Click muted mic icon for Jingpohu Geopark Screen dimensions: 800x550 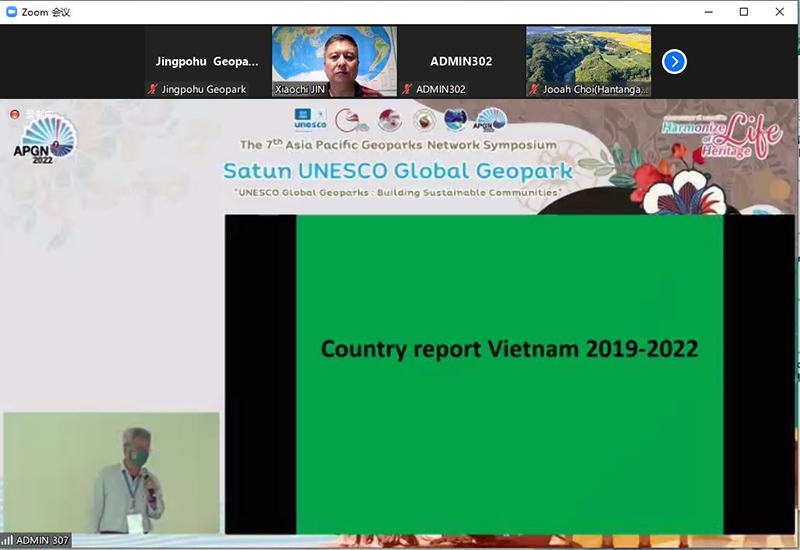coord(153,89)
